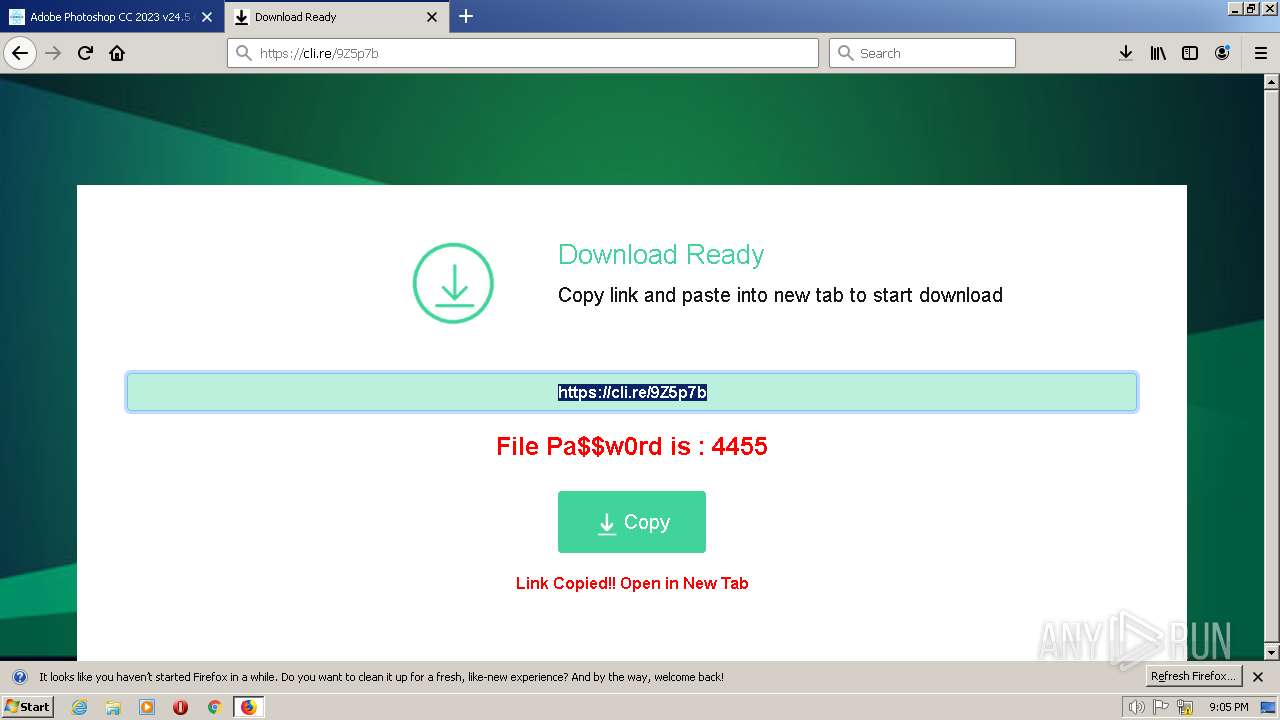Open the Action Center flag icon
Image resolution: width=1280 pixels, height=720 pixels.
tap(1161, 707)
